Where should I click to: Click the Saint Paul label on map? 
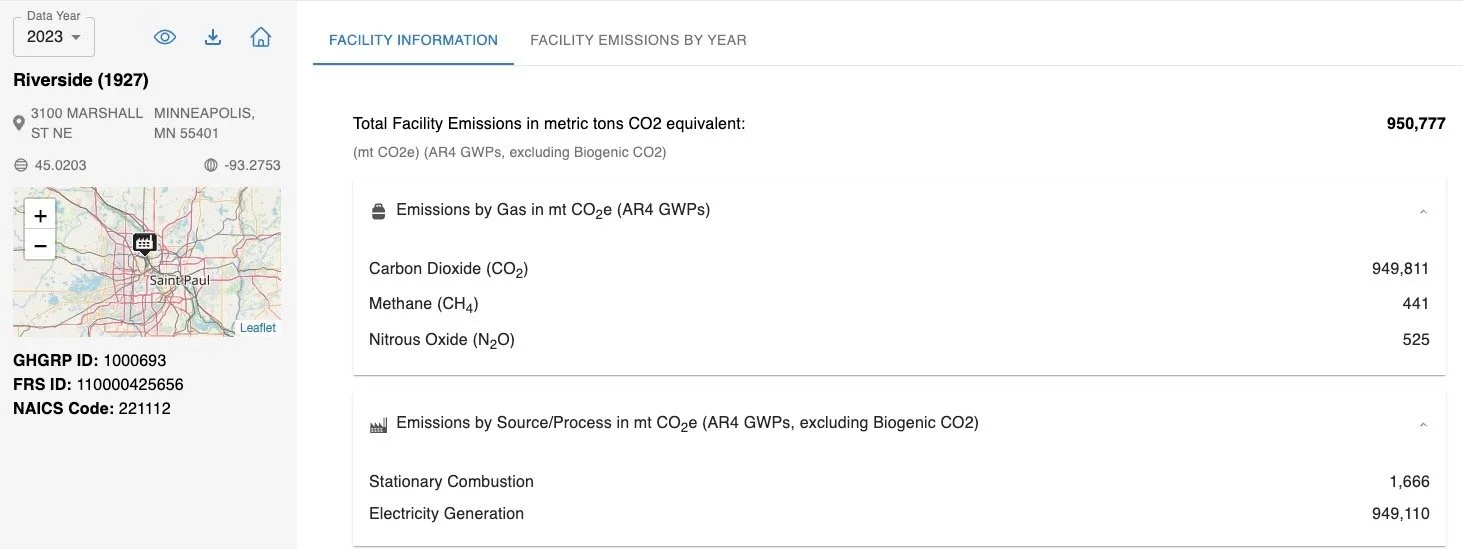[x=179, y=281]
